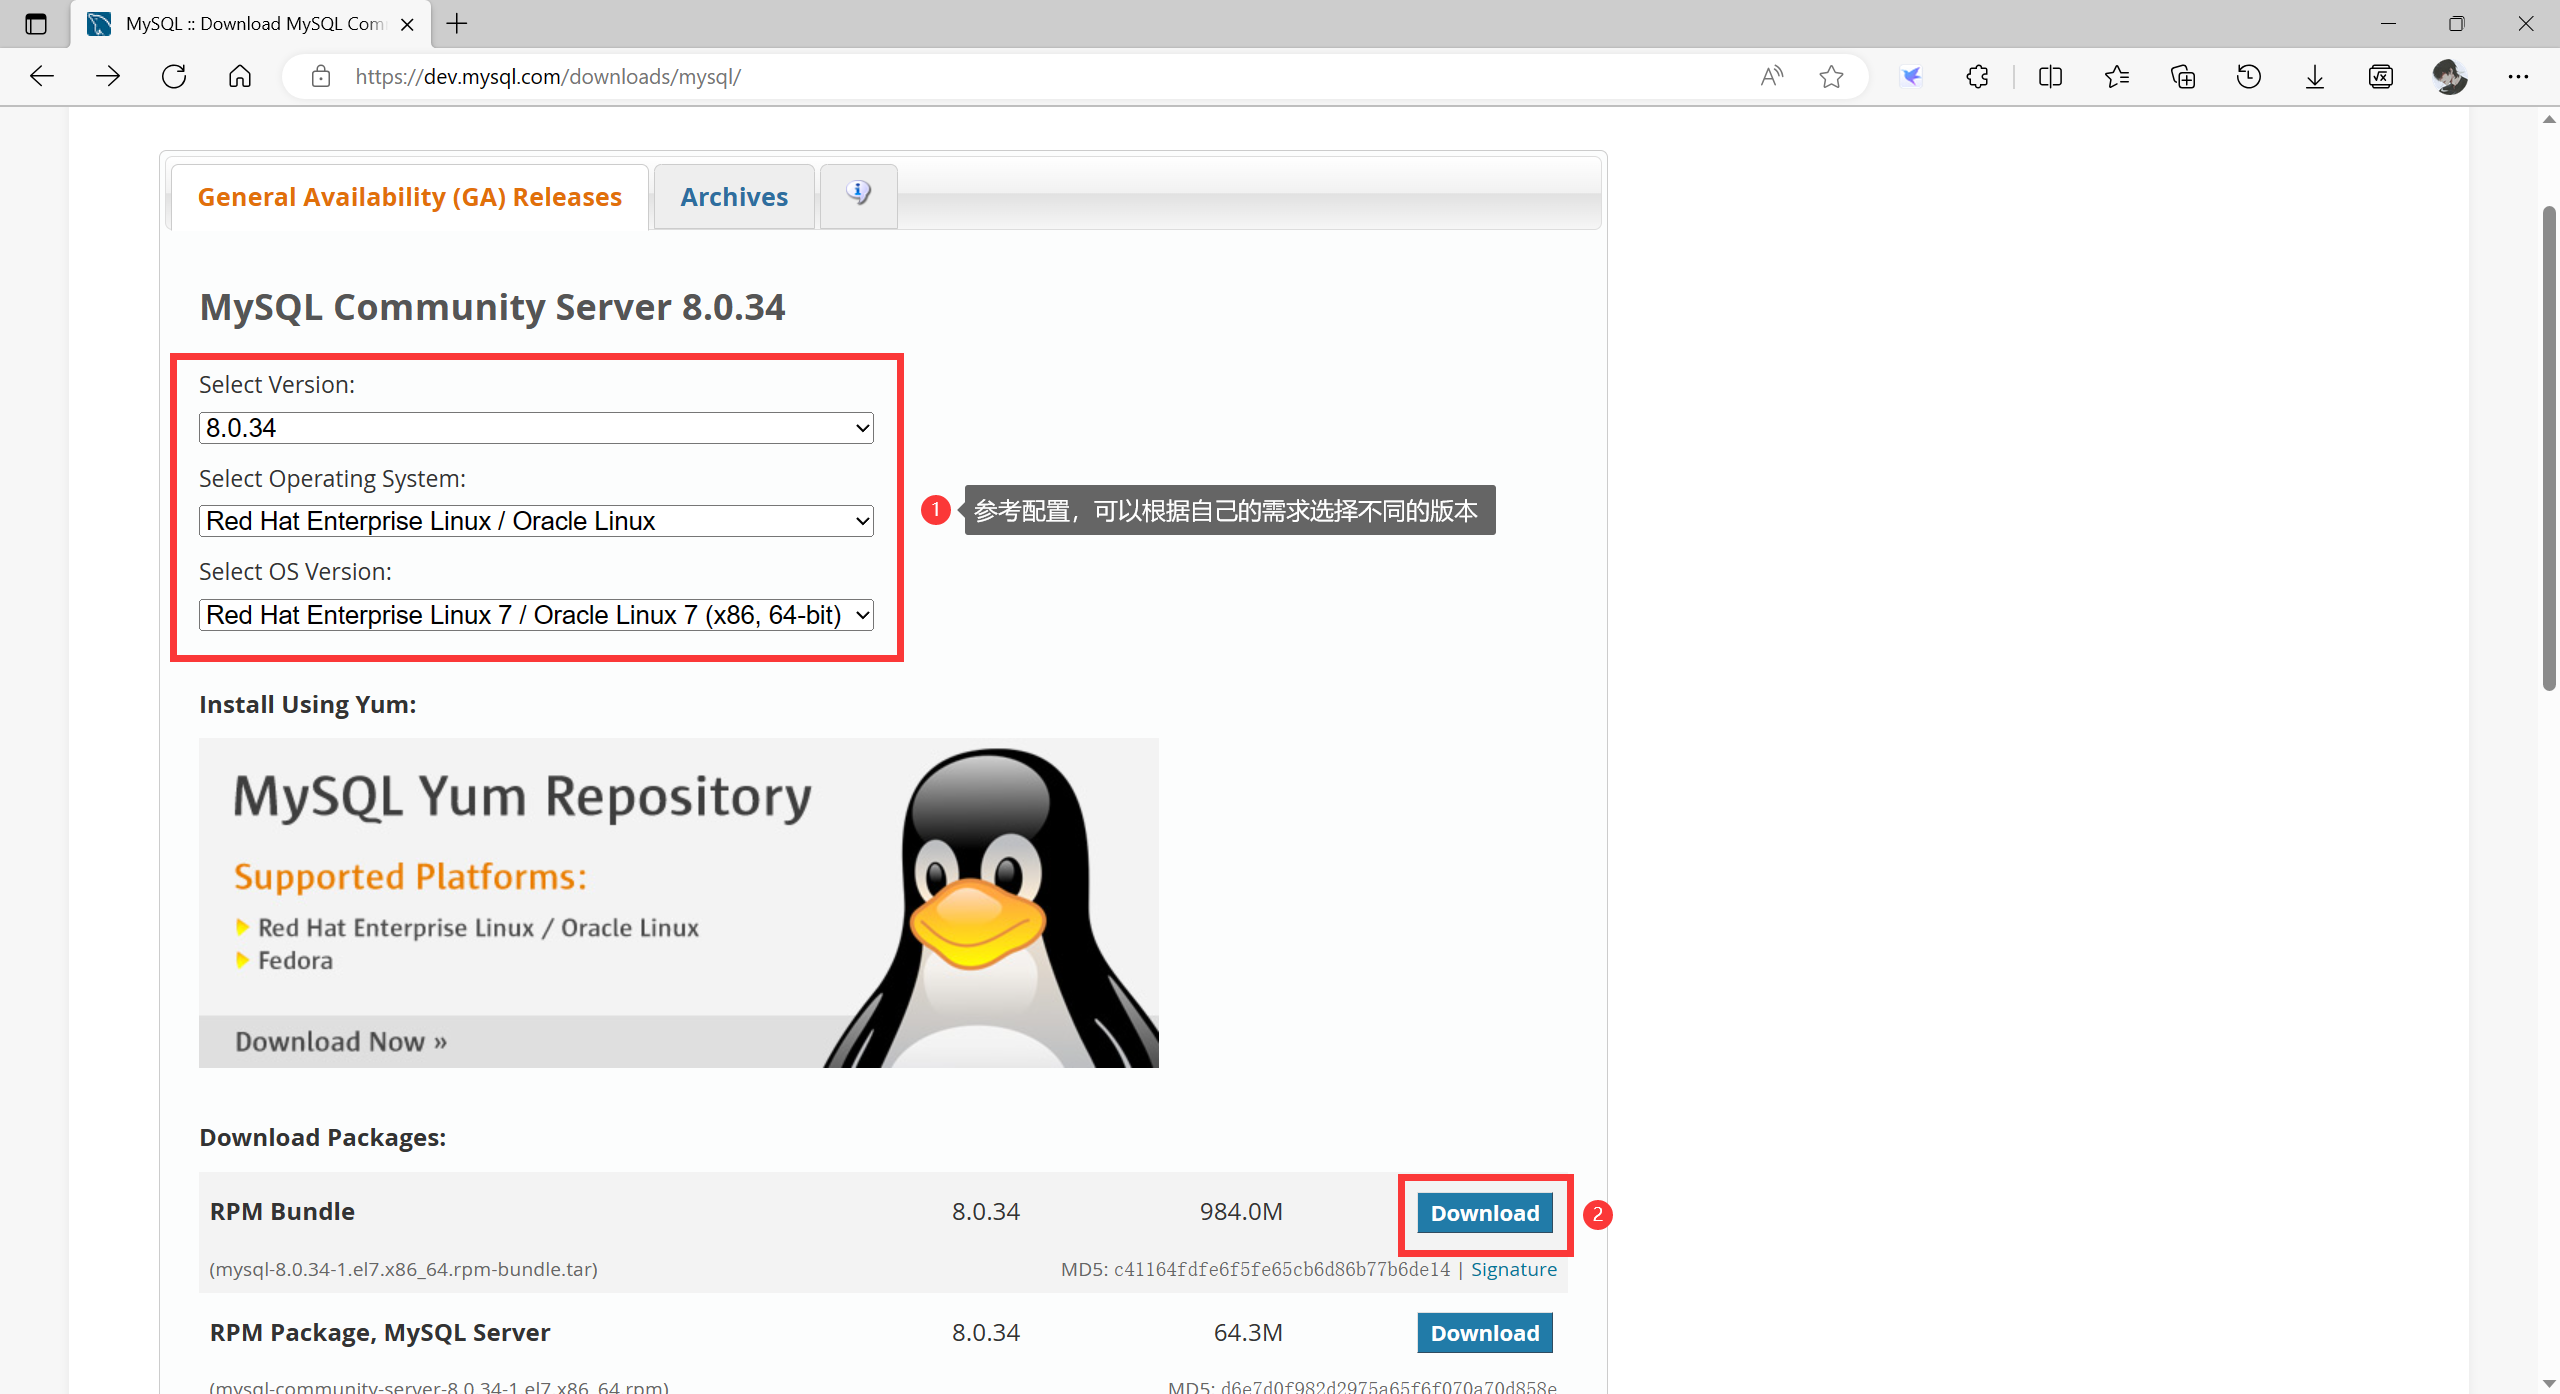2560x1394 pixels.
Task: Click the Install Using Yum heading
Action: [x=307, y=704]
